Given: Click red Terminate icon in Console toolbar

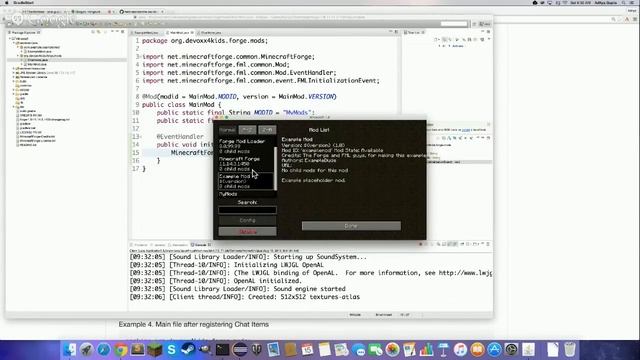Looking at the screenshot, I should 420,244.
